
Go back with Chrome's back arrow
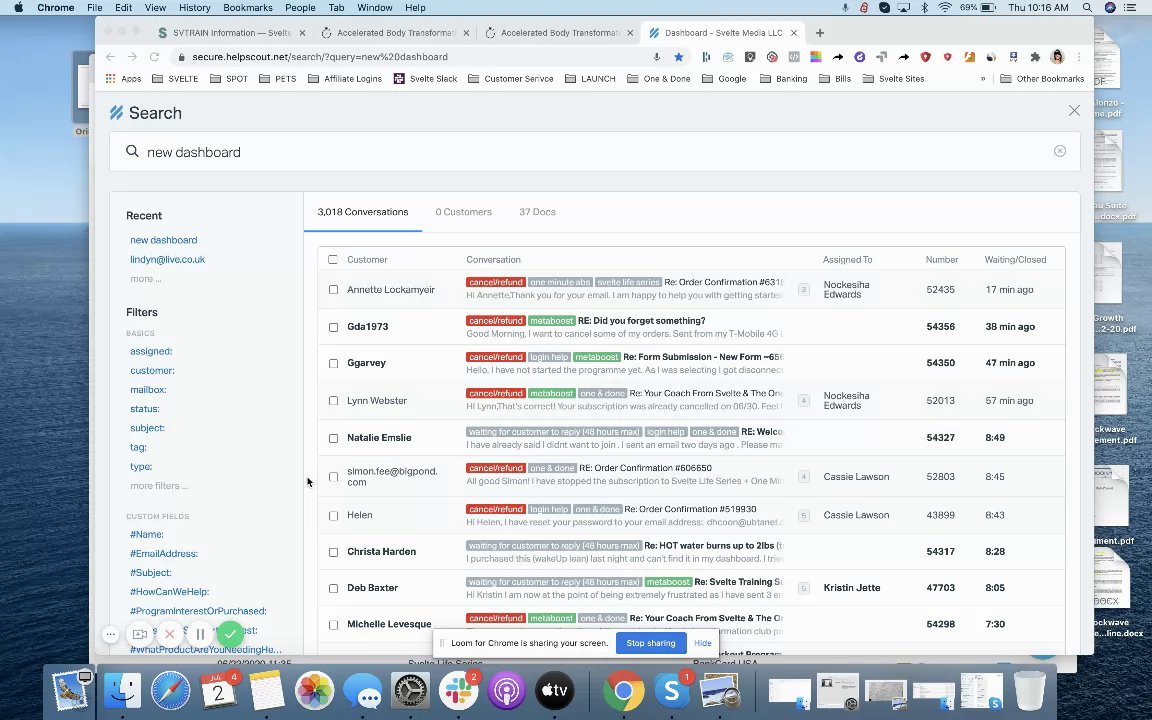coord(110,57)
